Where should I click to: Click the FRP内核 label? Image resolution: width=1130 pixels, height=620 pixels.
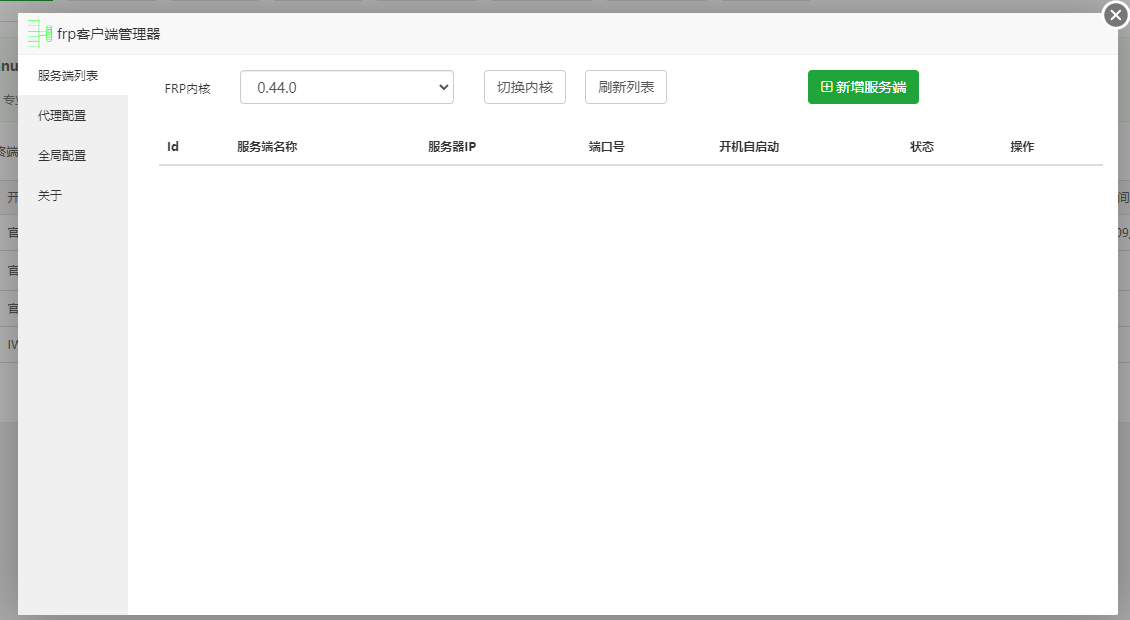tap(187, 89)
